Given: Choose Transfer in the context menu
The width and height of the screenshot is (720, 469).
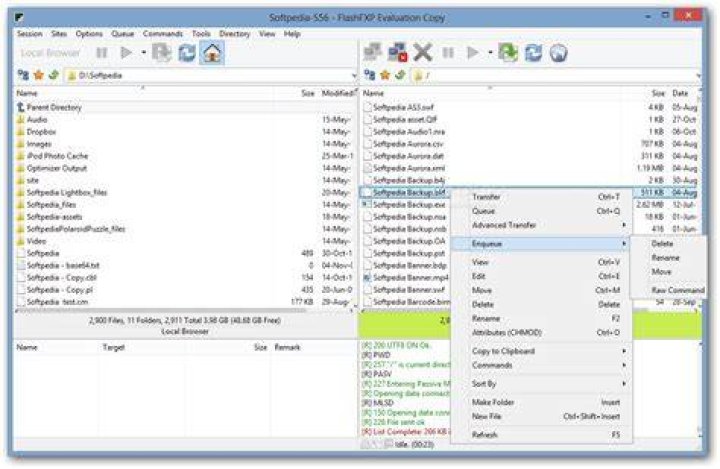Looking at the screenshot, I should [x=541, y=197].
